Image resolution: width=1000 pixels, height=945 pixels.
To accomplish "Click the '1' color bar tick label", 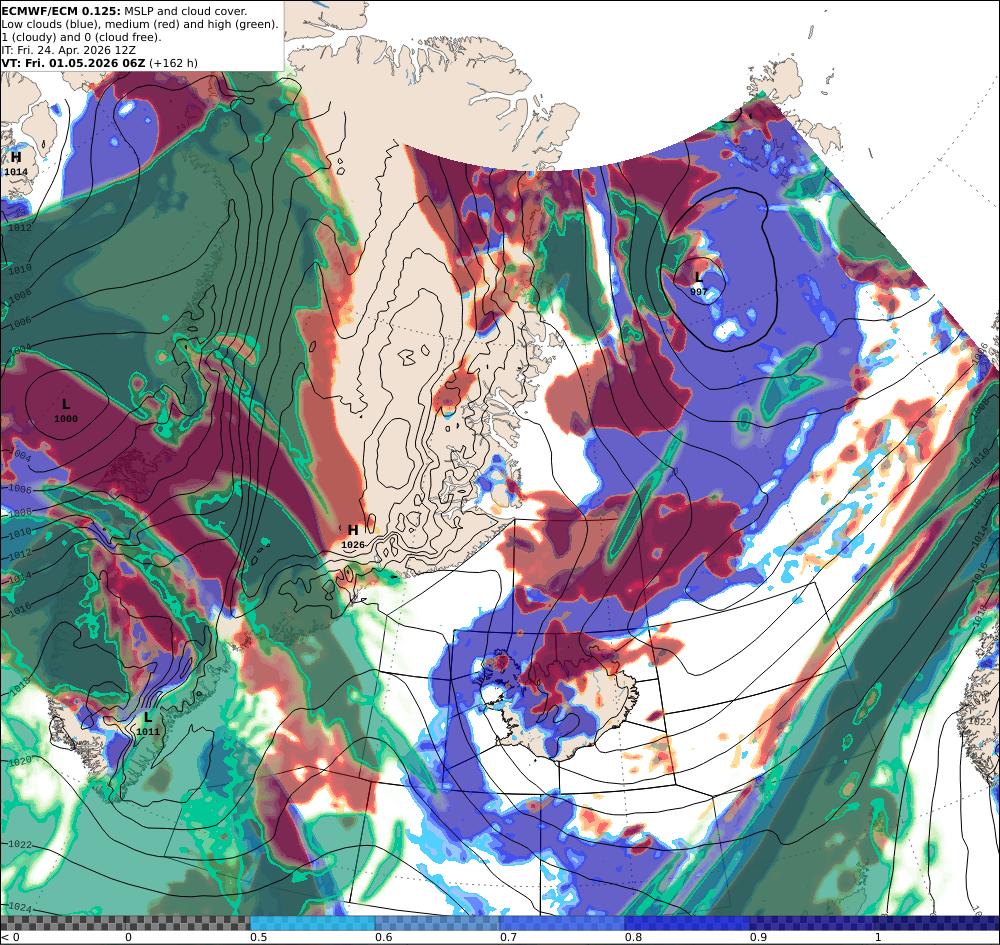I will pyautogui.click(x=878, y=937).
